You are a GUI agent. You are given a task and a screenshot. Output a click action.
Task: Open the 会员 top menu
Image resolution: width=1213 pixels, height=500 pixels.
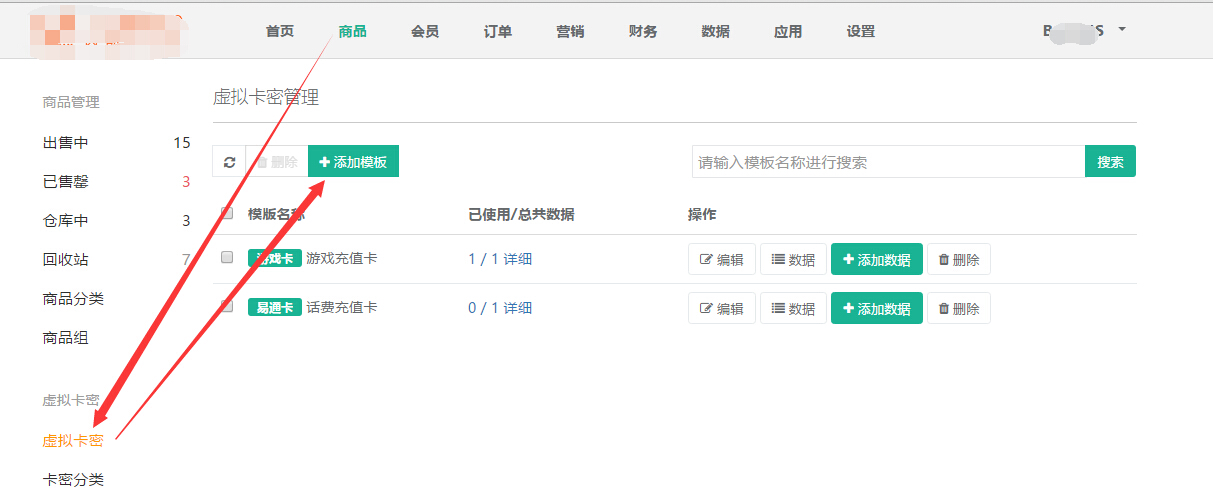click(425, 31)
